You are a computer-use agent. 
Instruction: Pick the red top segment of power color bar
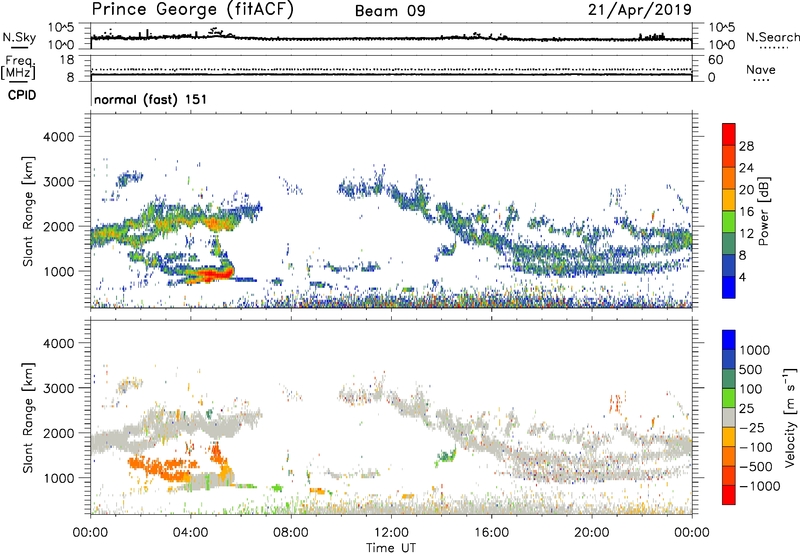tap(729, 135)
